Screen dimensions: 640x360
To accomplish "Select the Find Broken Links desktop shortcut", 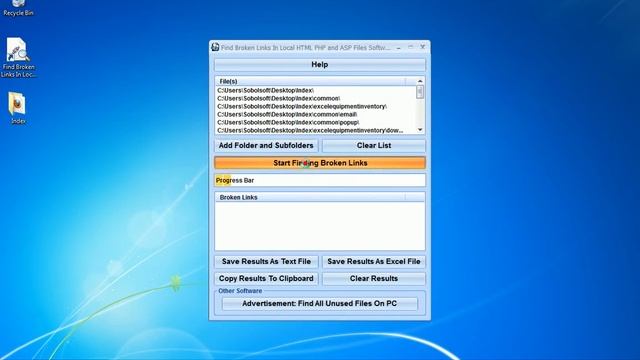I will click(18, 57).
